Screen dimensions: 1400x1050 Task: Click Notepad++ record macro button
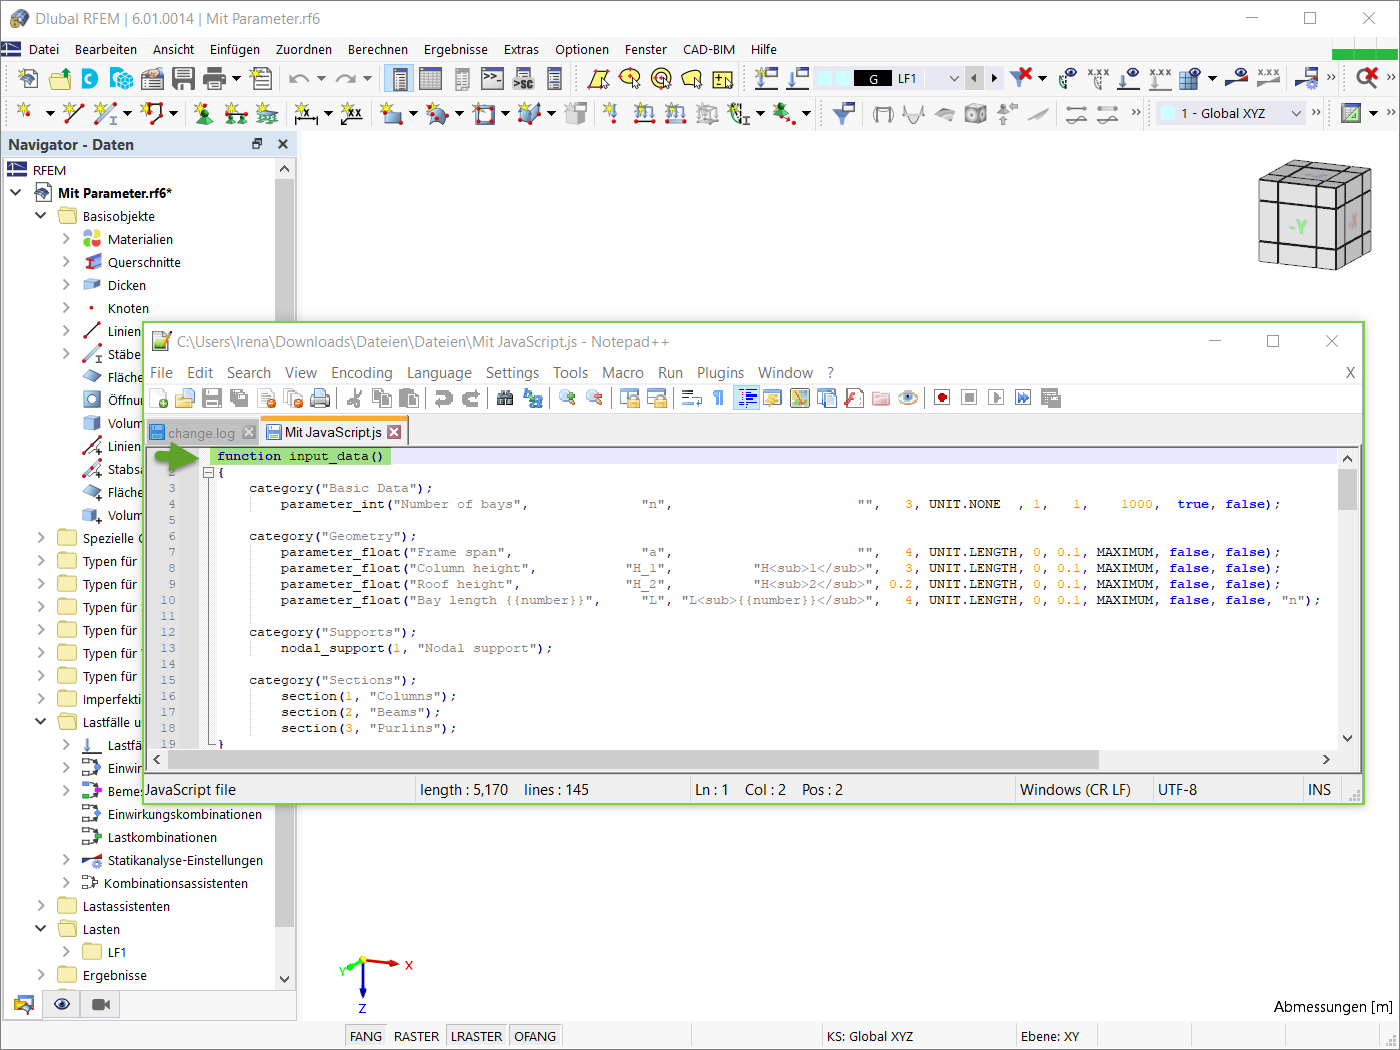coord(942,398)
